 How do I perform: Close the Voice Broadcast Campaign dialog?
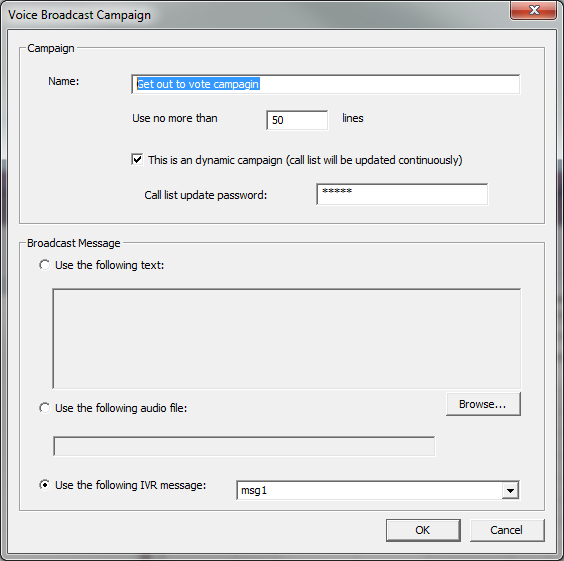point(533,10)
